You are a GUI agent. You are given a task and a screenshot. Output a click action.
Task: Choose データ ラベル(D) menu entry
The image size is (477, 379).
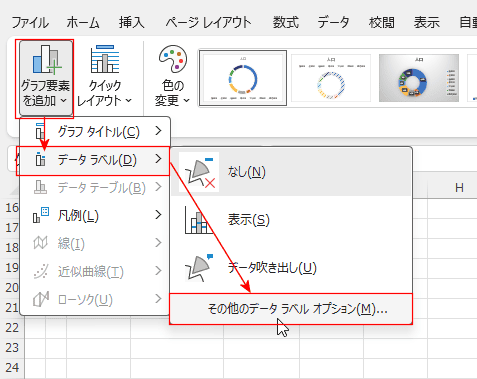93,160
